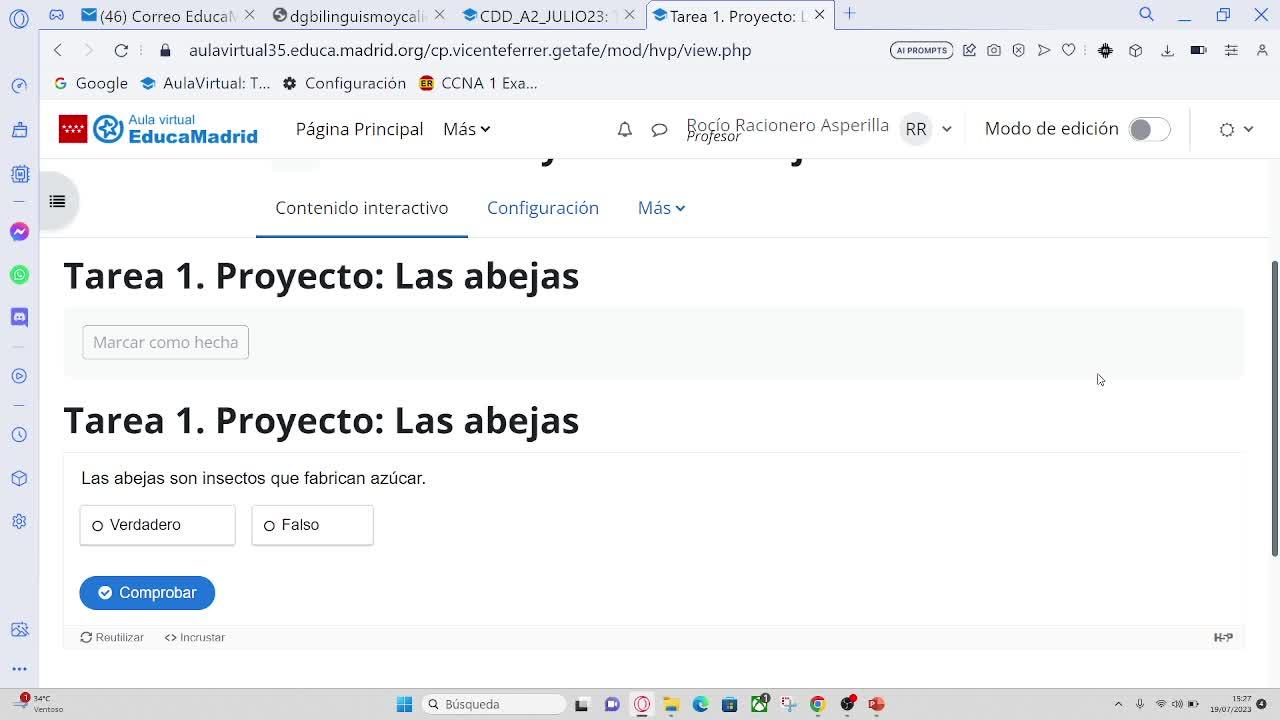Reload the page with browser refresh icon
This screenshot has height=720, width=1280.
pyautogui.click(x=121, y=50)
